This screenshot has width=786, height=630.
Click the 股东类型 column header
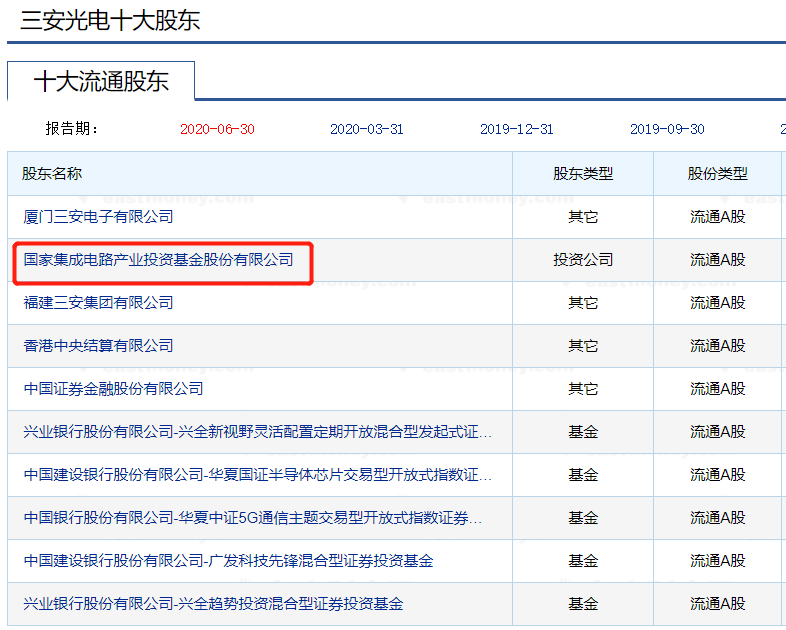tap(583, 174)
